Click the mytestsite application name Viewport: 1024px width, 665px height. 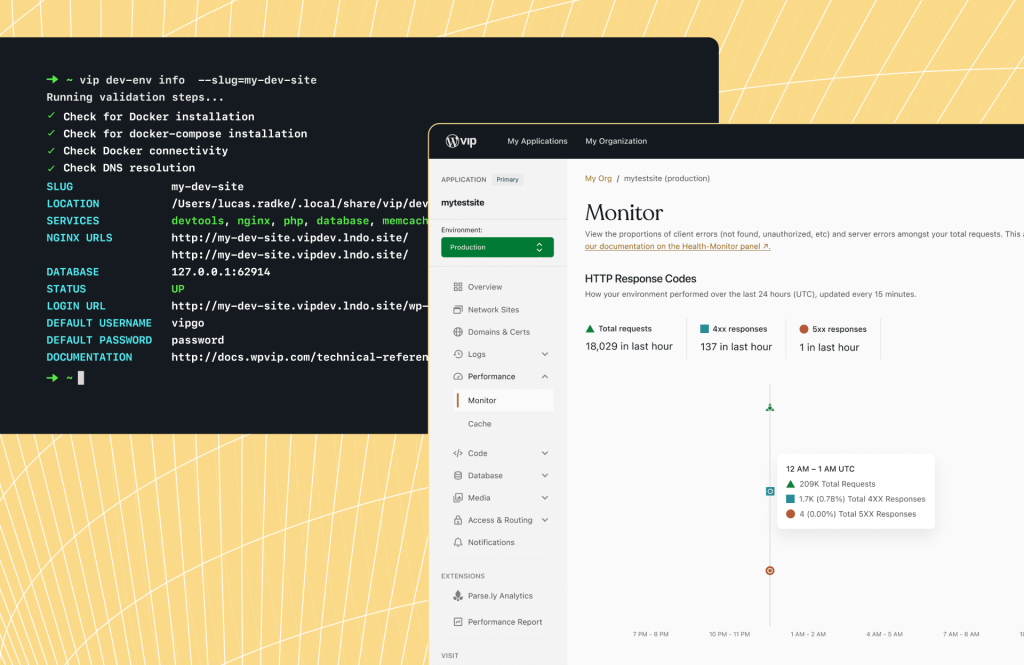[x=462, y=203]
